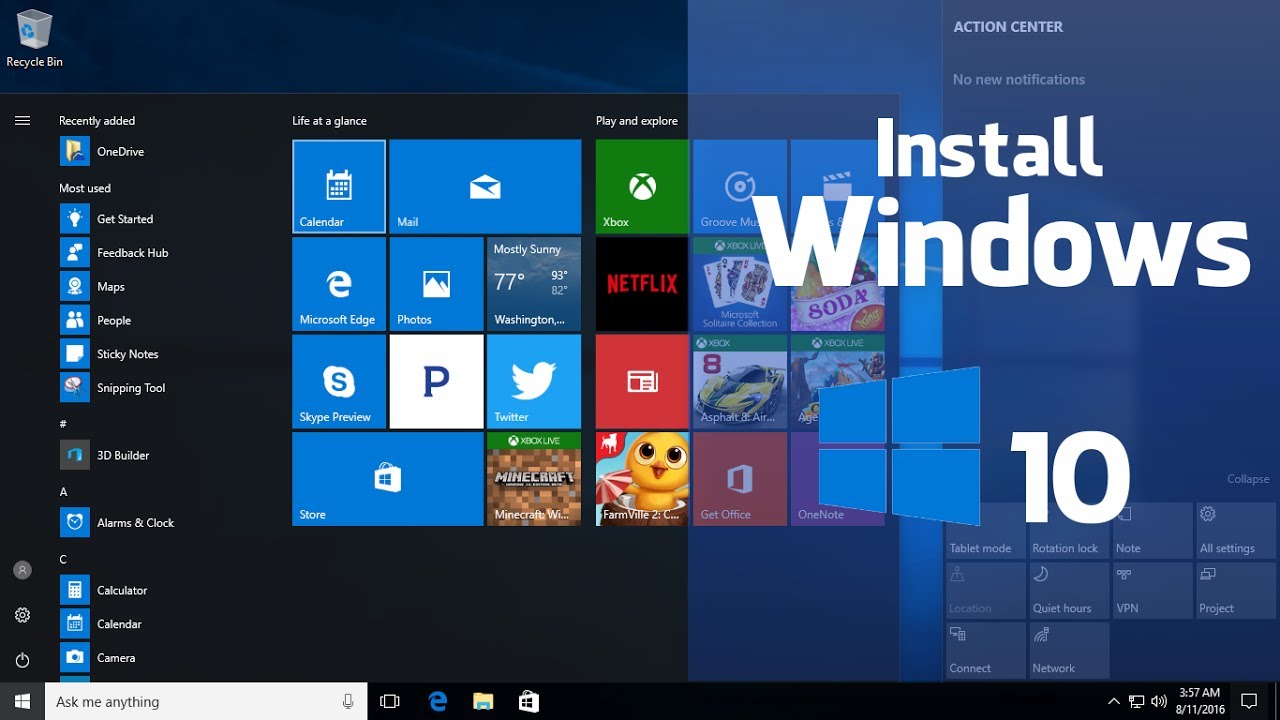Click the Network quick action
The width and height of the screenshot is (1280, 720).
[x=1068, y=650]
